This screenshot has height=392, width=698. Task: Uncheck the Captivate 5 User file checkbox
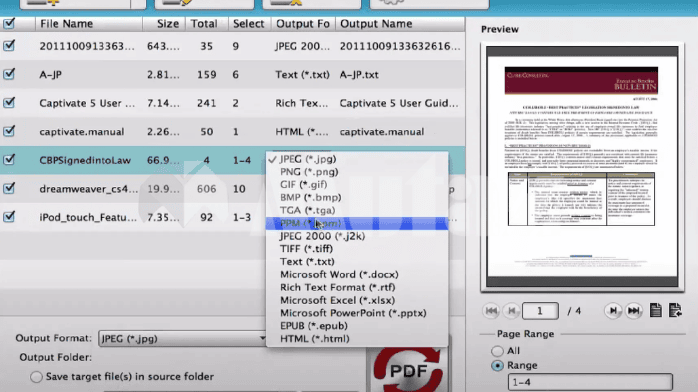[x=8, y=102]
